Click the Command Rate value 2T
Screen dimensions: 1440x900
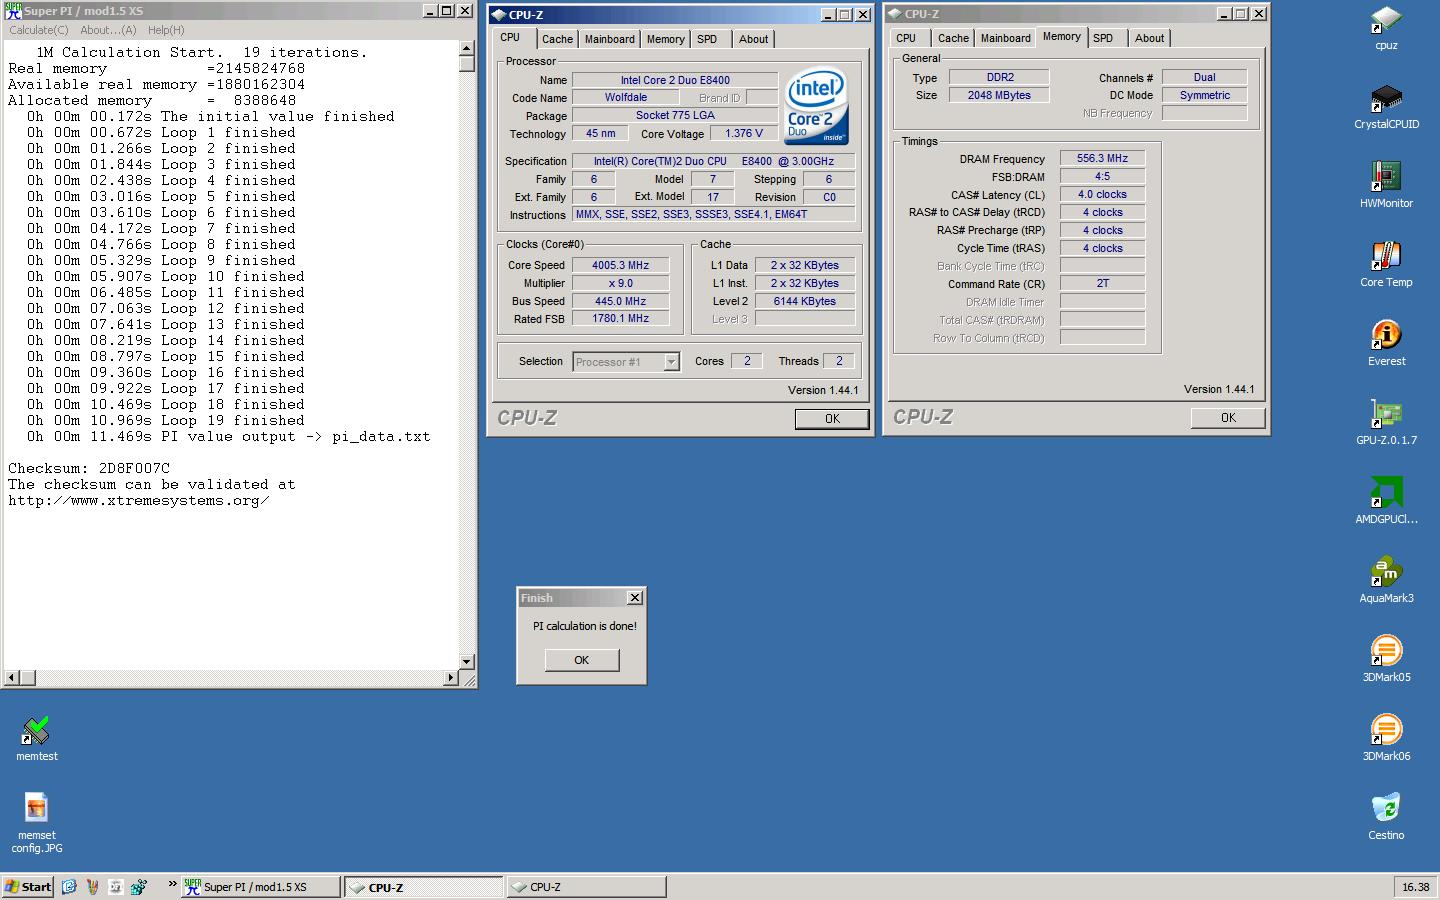pos(1102,283)
